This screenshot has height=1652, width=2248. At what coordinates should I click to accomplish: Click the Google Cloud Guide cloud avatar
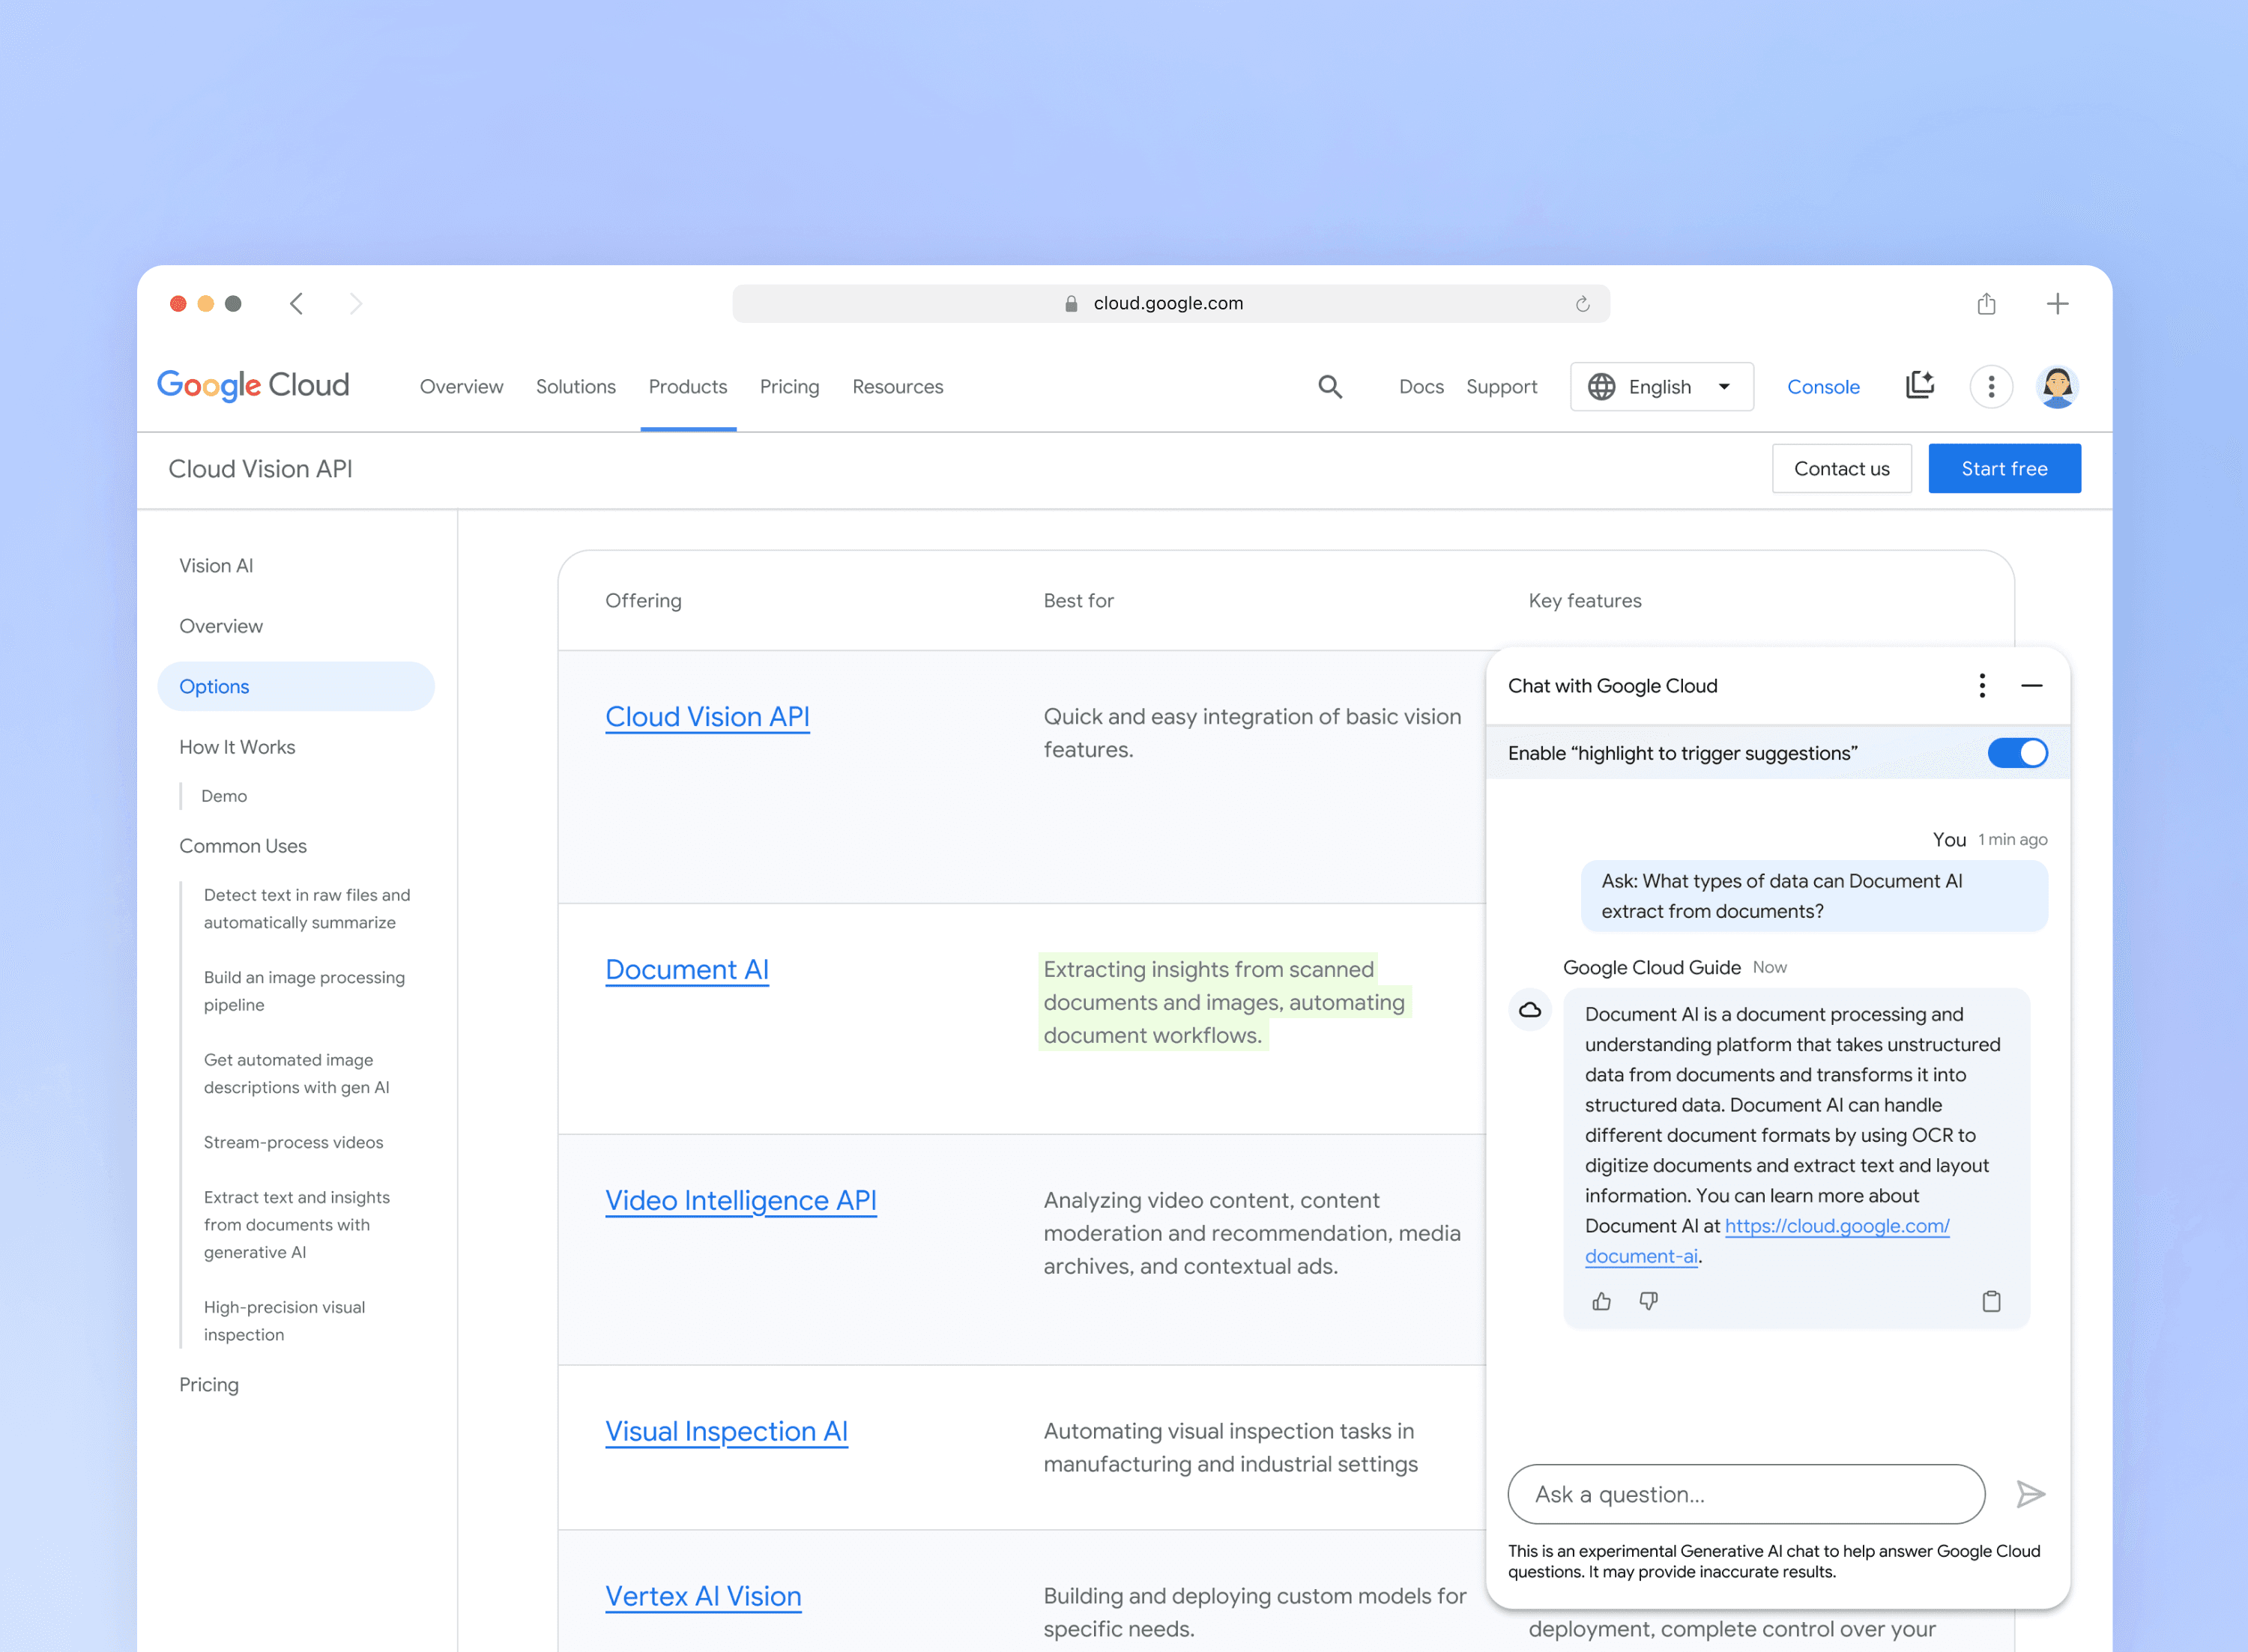pyautogui.click(x=1530, y=1010)
